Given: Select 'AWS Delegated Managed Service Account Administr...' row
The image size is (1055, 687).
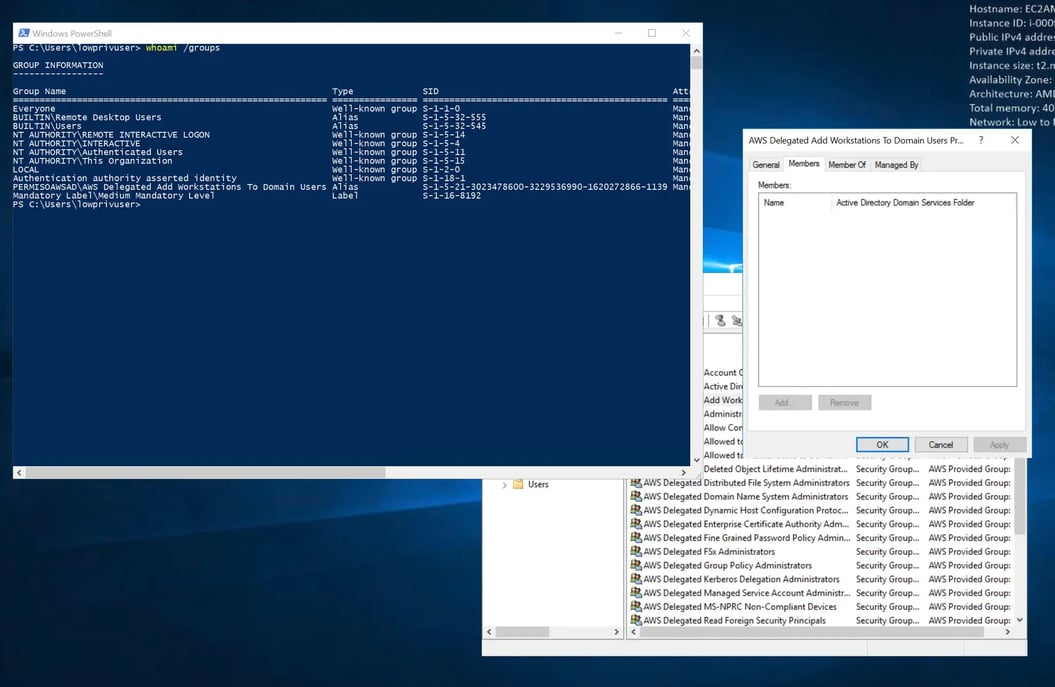Looking at the screenshot, I should click(820, 593).
